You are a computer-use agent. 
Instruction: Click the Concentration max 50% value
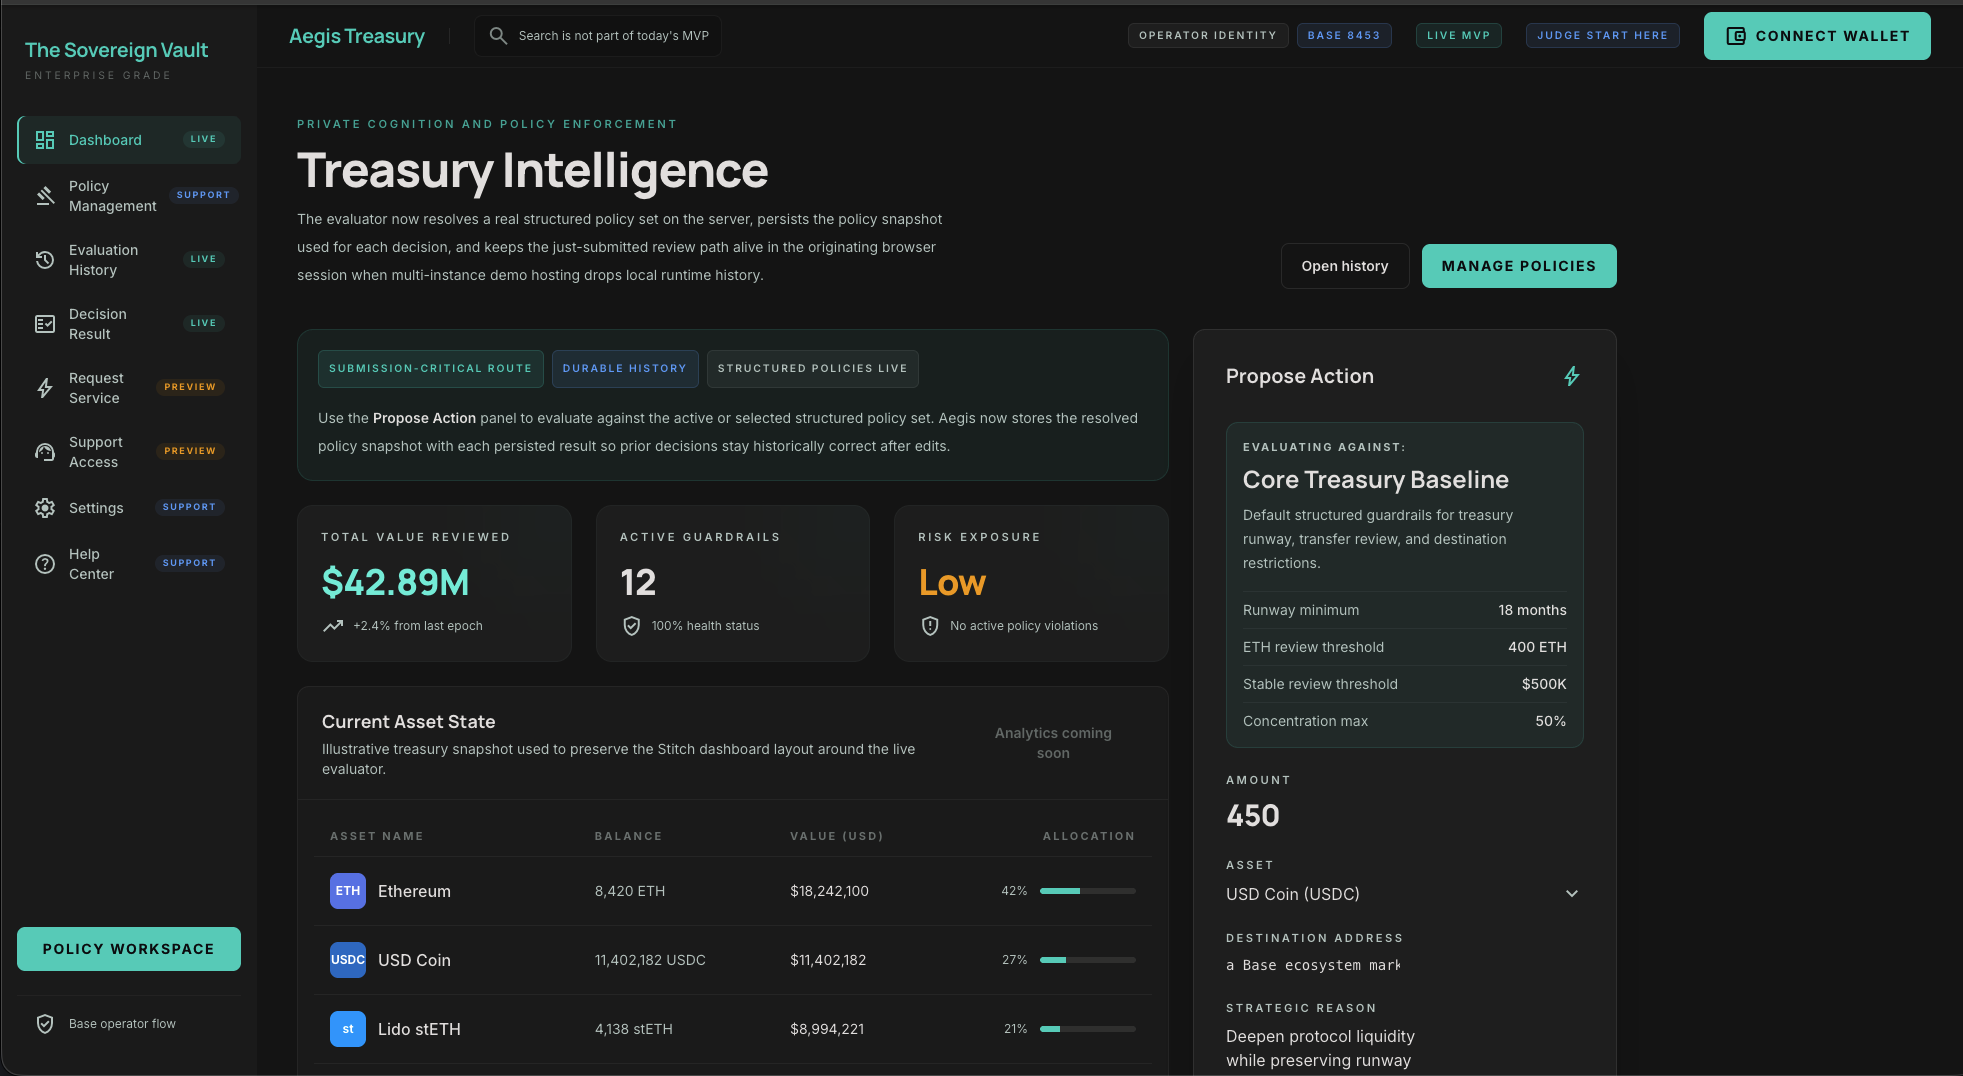point(1551,721)
